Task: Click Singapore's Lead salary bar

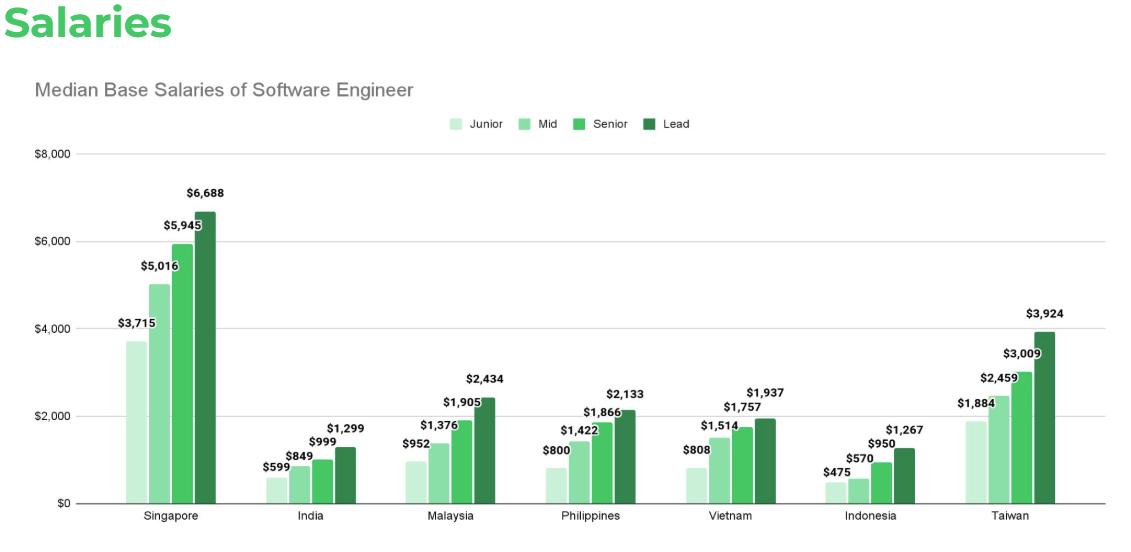Action: [x=205, y=357]
